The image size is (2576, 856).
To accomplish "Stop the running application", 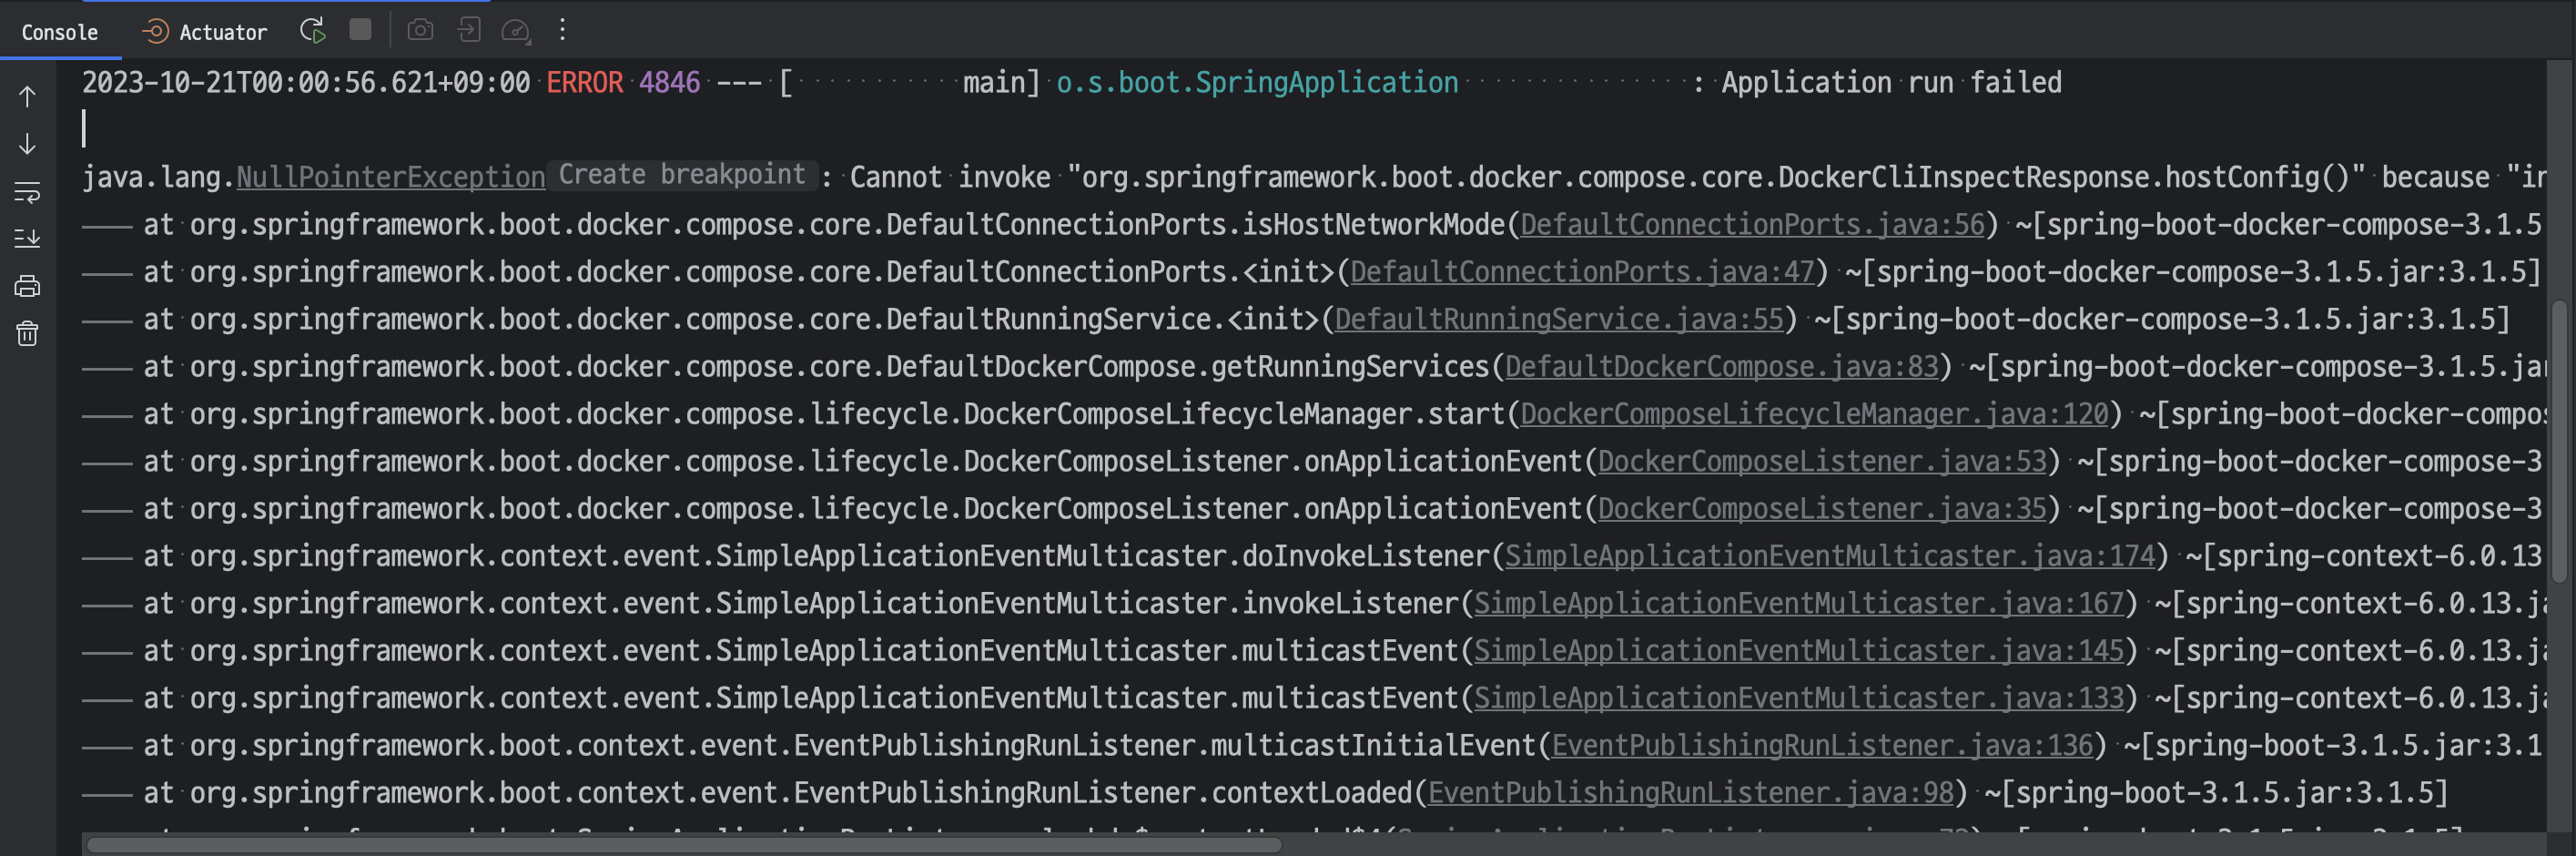I will [359, 30].
